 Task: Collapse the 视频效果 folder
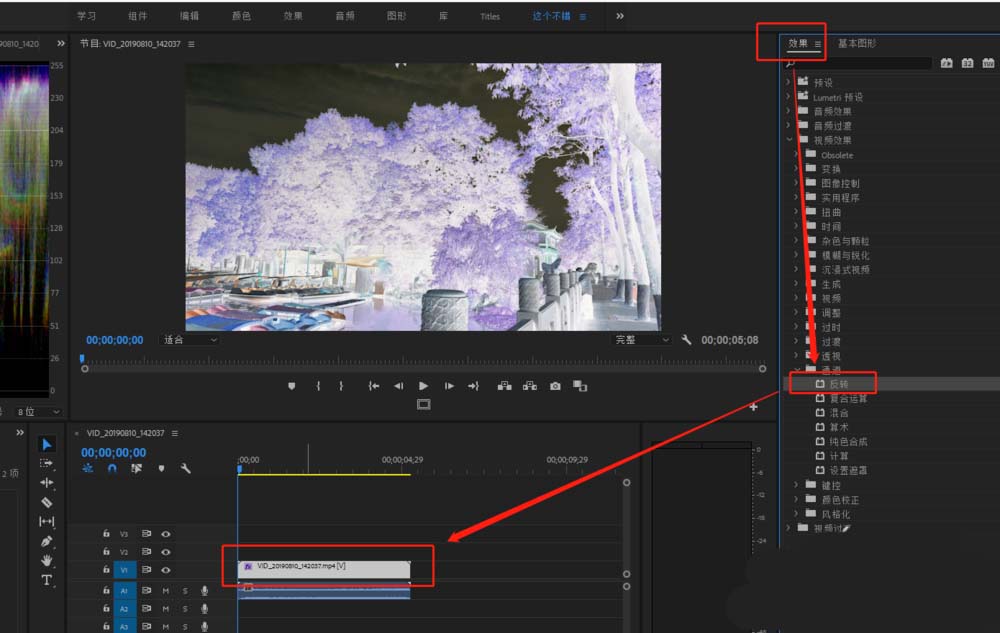789,139
